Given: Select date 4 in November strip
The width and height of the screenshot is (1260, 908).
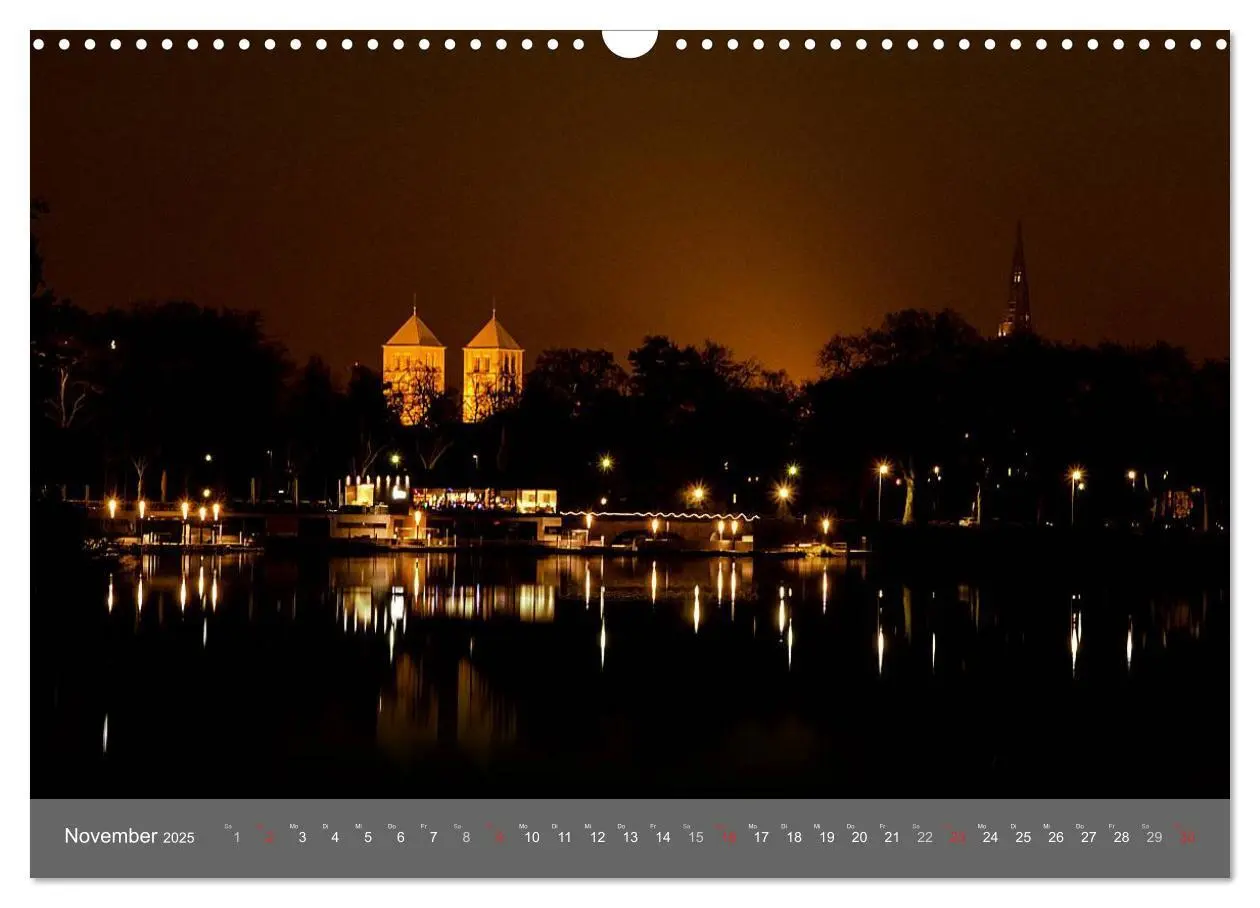Looking at the screenshot, I should [x=335, y=837].
